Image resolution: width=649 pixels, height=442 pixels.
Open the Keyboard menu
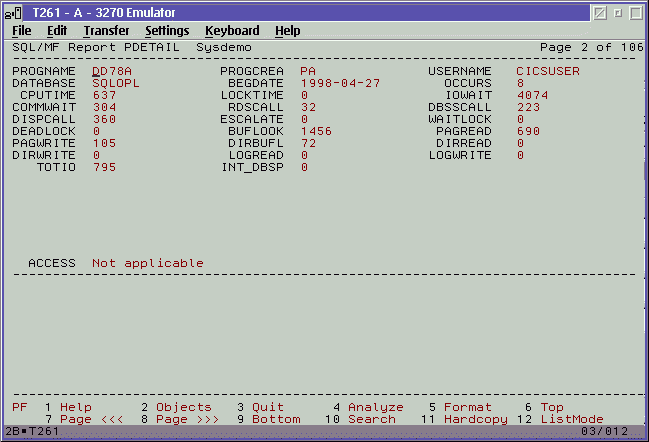point(232,31)
